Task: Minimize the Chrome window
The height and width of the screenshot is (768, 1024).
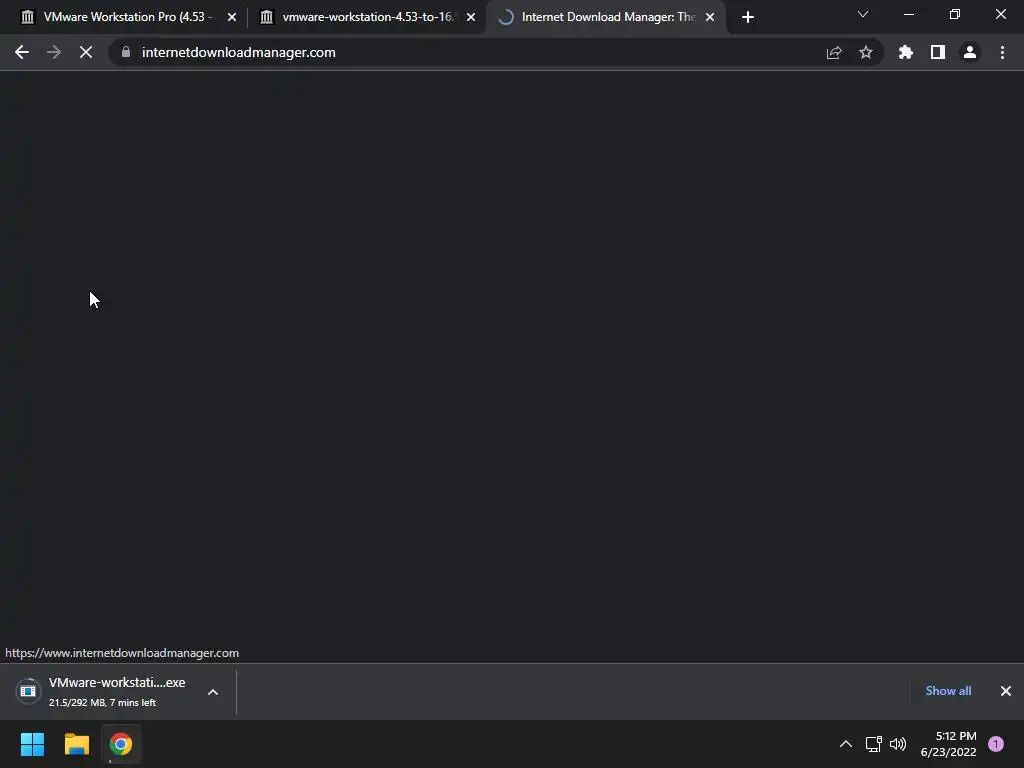Action: coord(909,14)
